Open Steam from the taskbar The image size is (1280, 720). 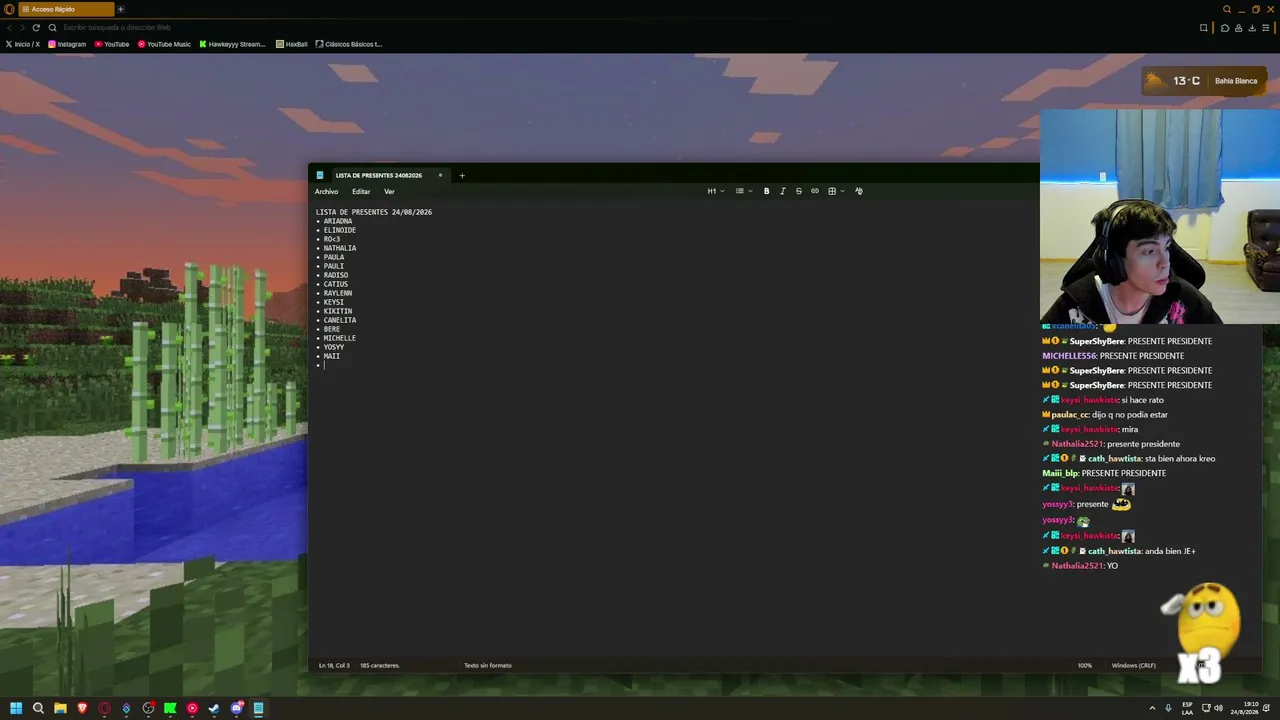tap(214, 708)
